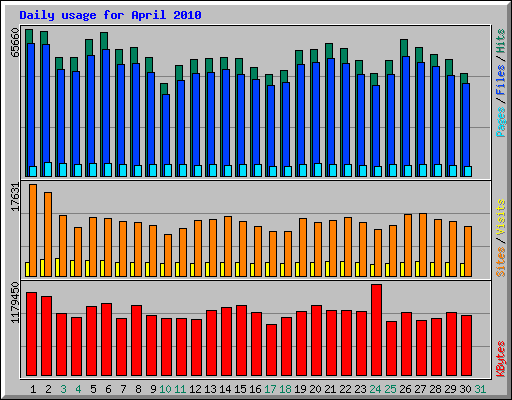This screenshot has width=512, height=400.
Task: Click green weekend day label 10
Action: pos(165,389)
